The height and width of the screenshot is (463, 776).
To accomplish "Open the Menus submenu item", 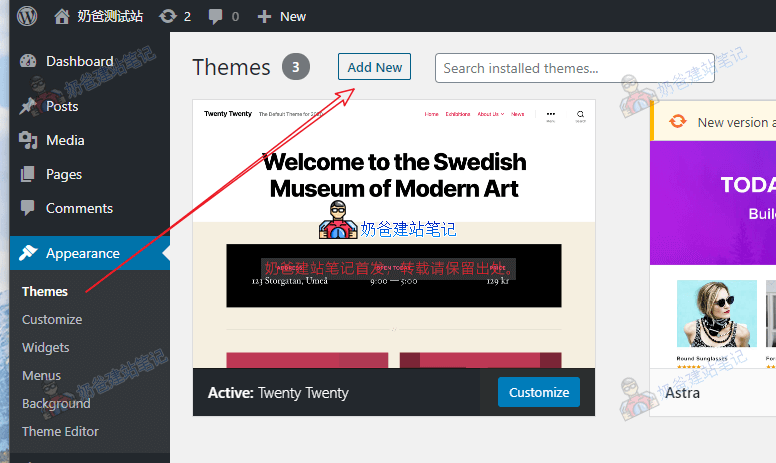I will (x=41, y=375).
